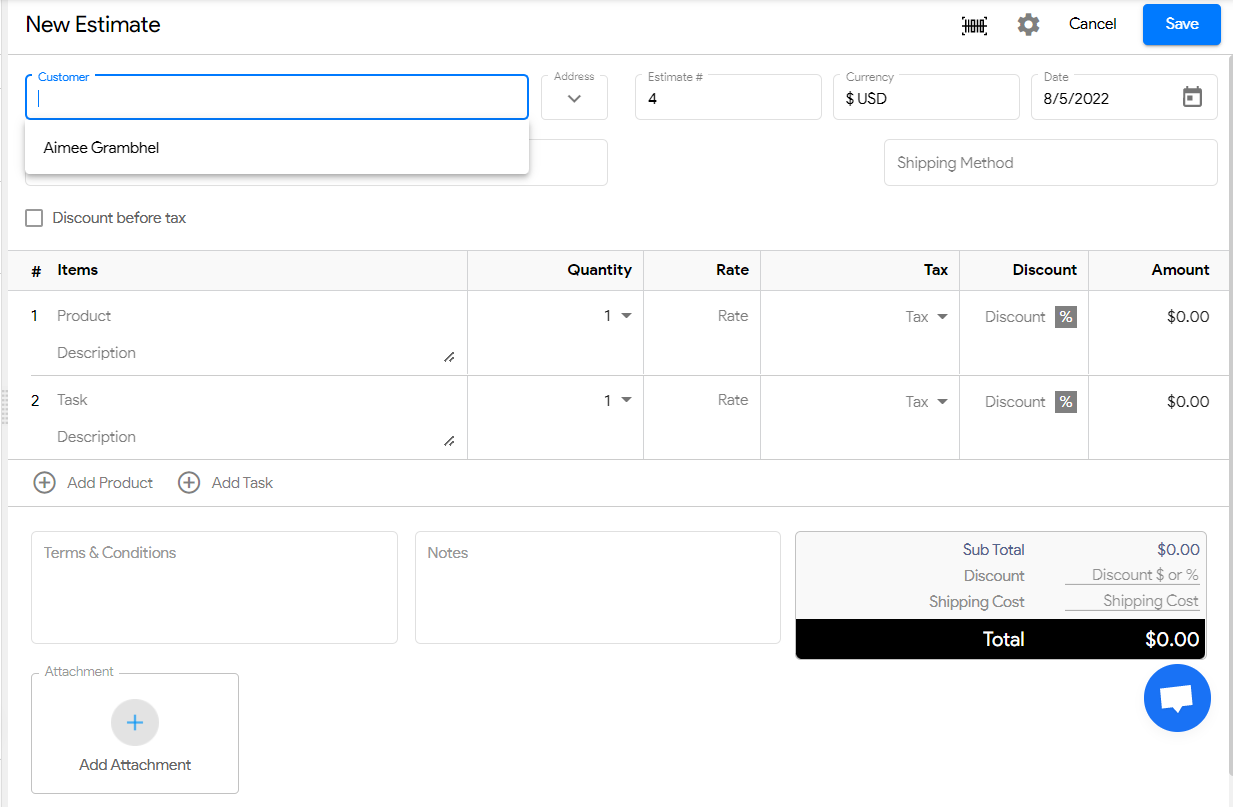The width and height of the screenshot is (1233, 807).
Task: Click the Add Task plus icon
Action: point(189,483)
